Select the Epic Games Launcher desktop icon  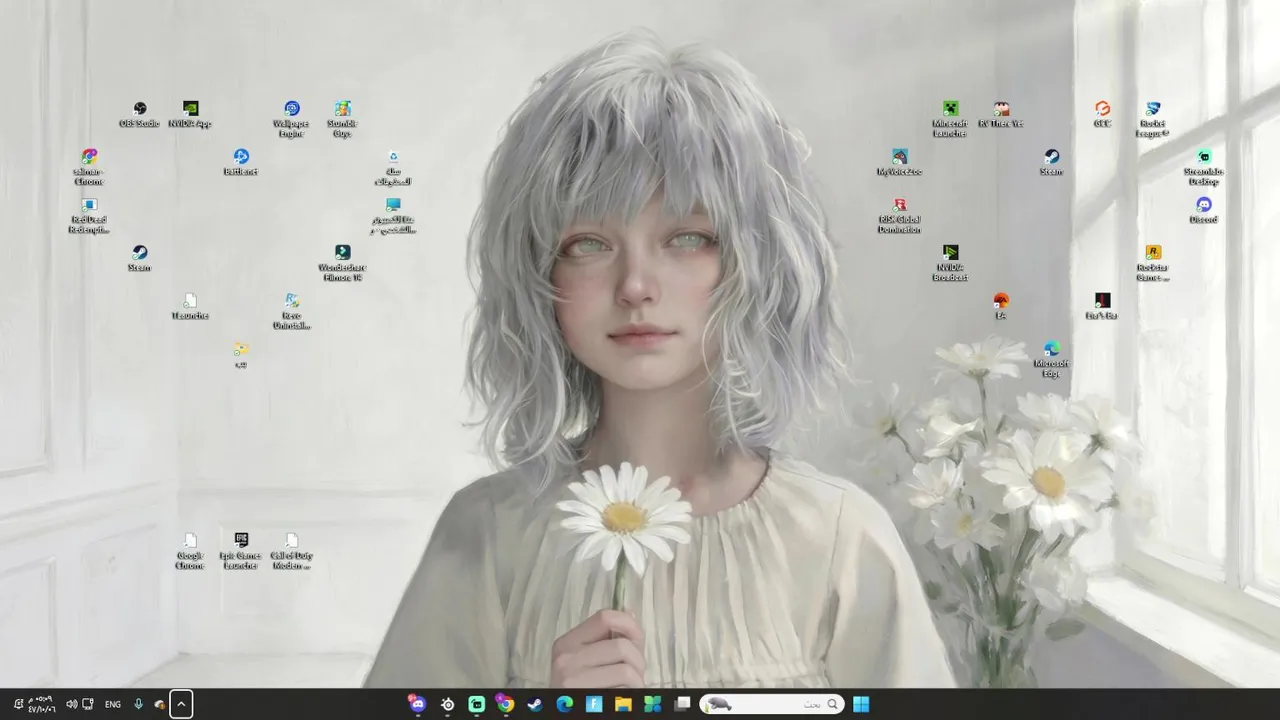pyautogui.click(x=241, y=551)
